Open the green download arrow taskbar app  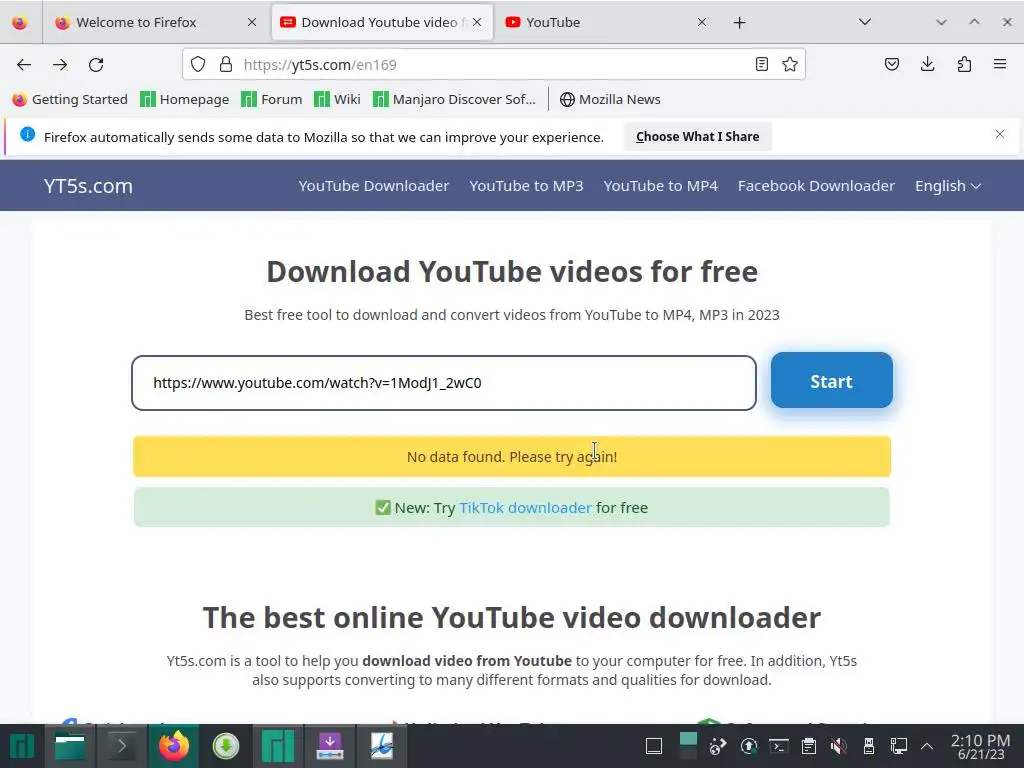tap(226, 746)
